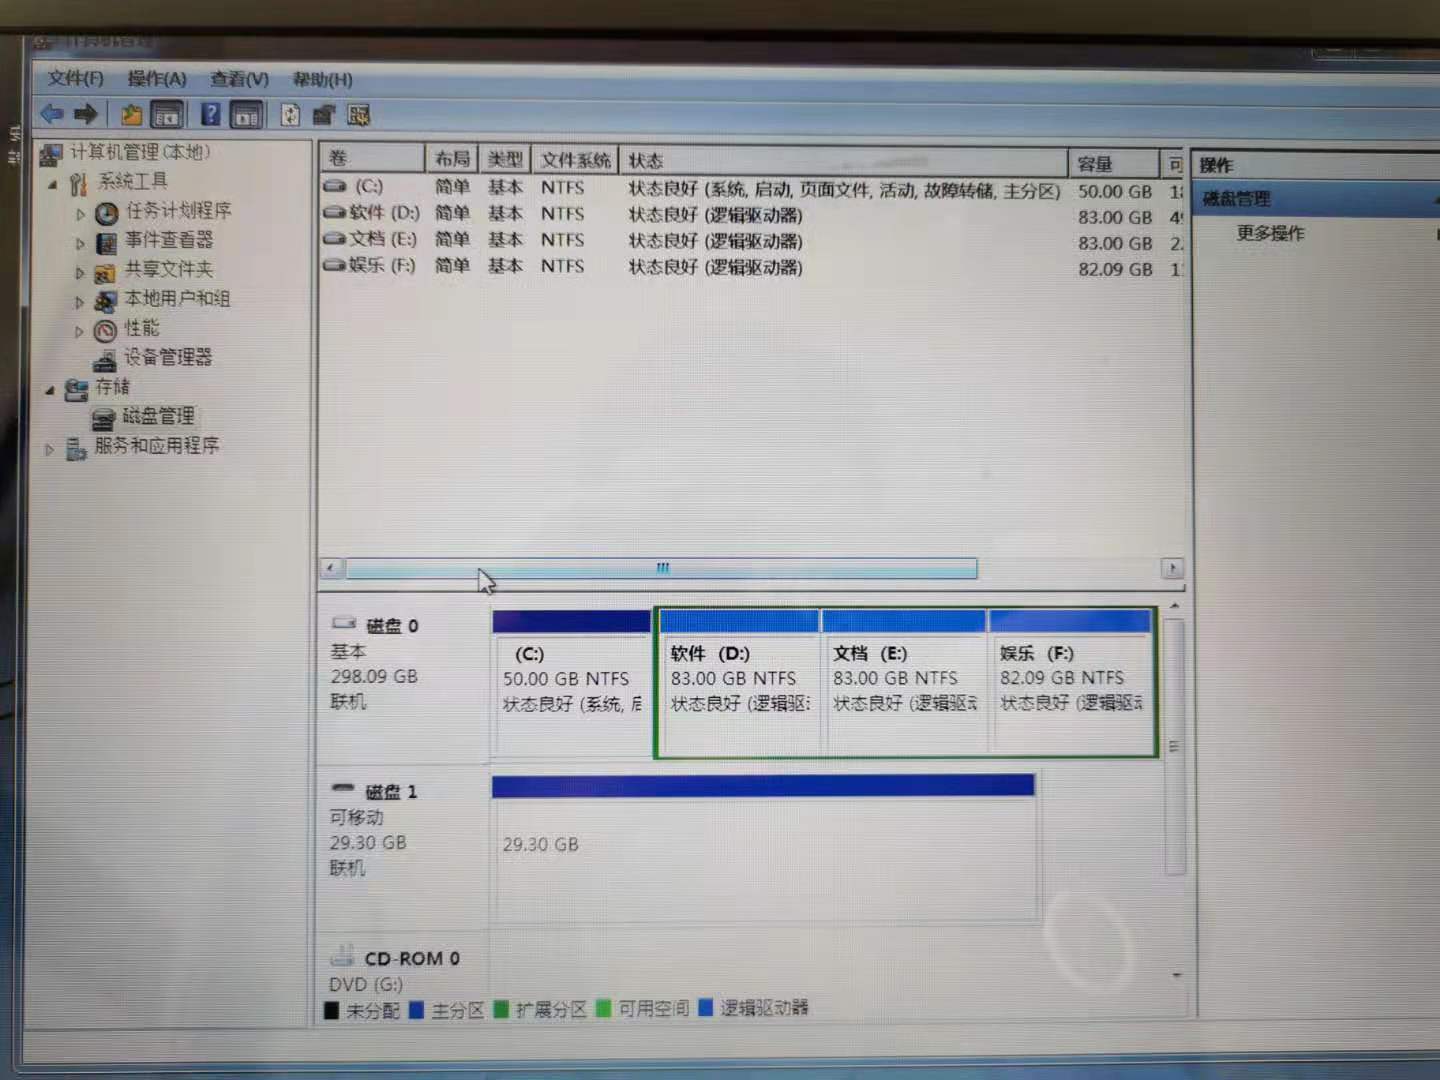Open 设备管理器 in the tree

pyautogui.click(x=167, y=357)
